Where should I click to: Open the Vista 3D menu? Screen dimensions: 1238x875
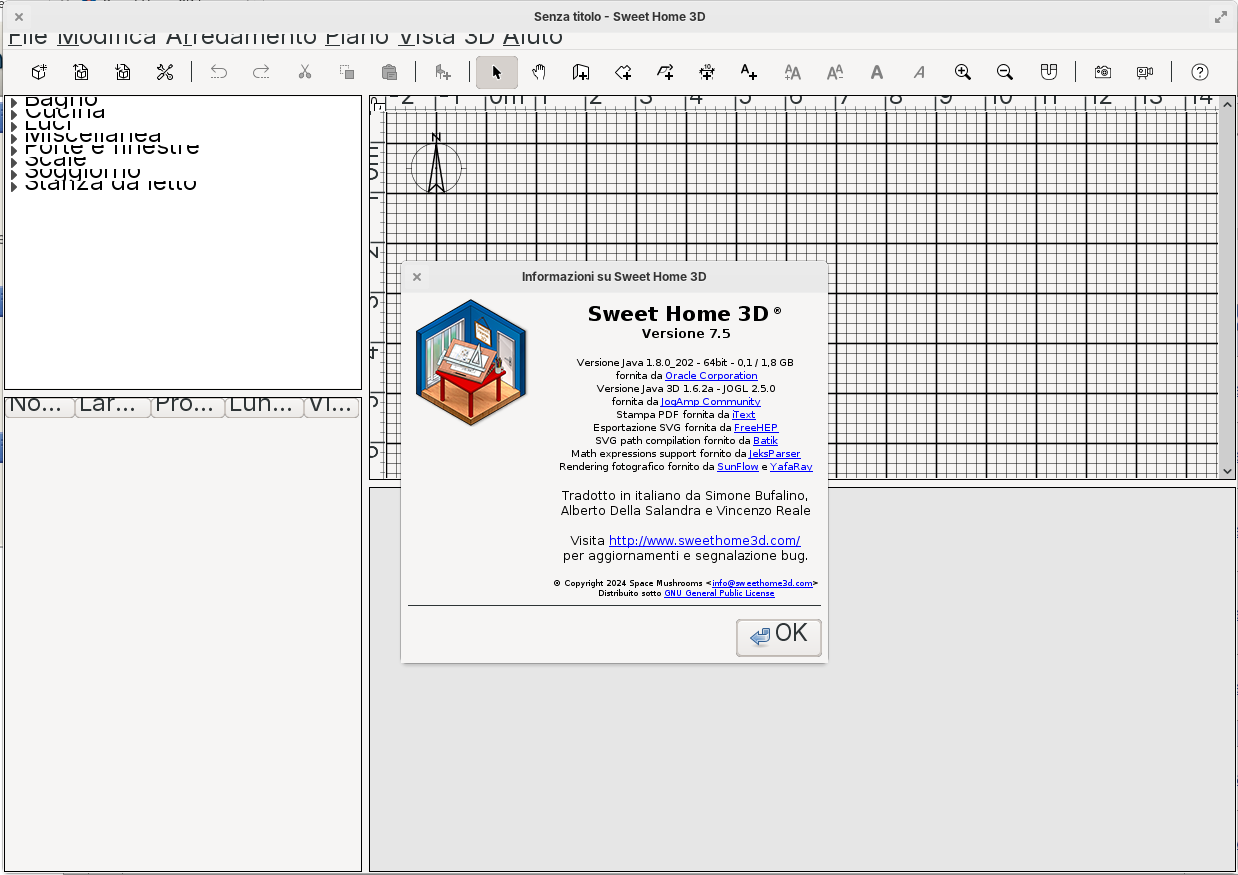[446, 38]
